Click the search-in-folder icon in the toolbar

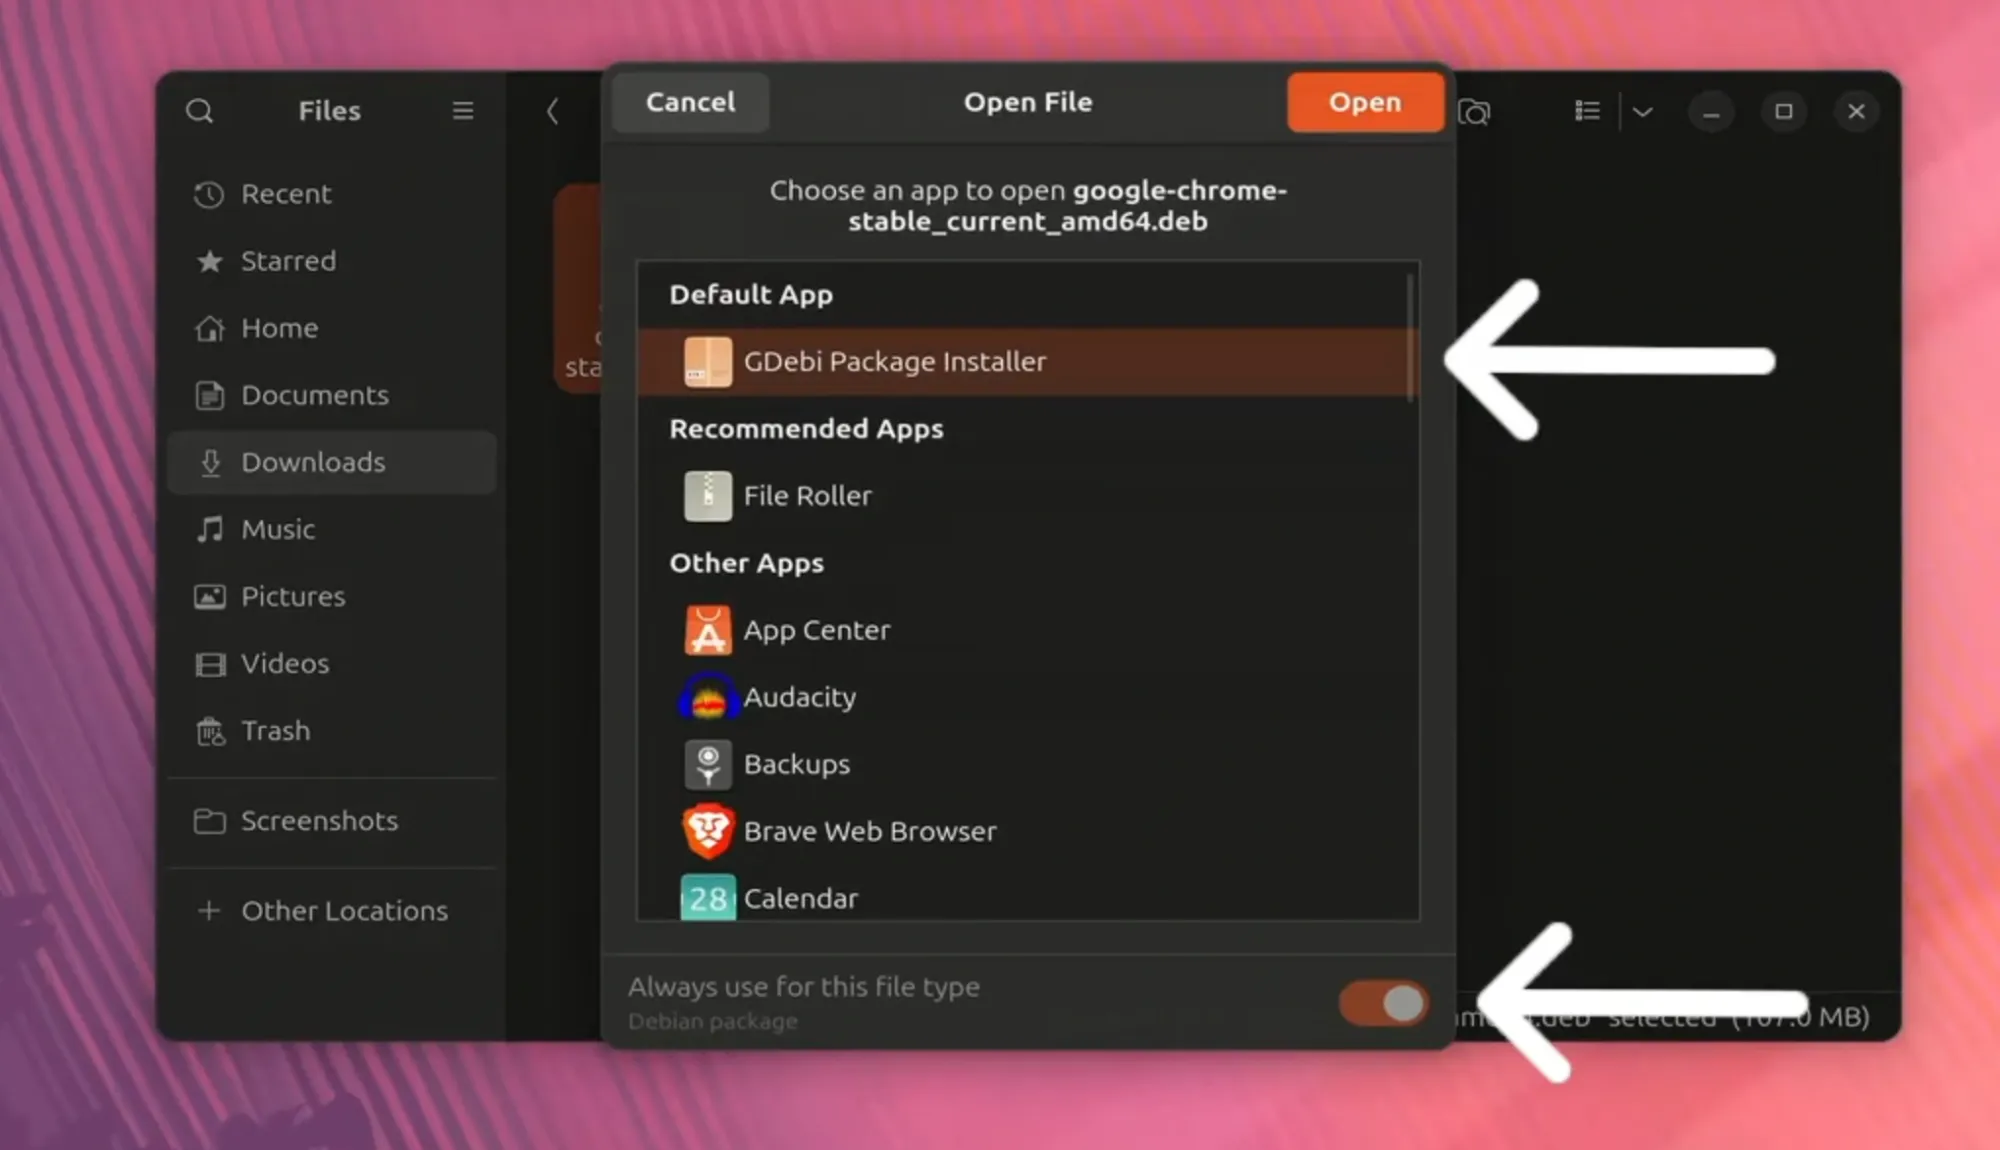click(1477, 111)
